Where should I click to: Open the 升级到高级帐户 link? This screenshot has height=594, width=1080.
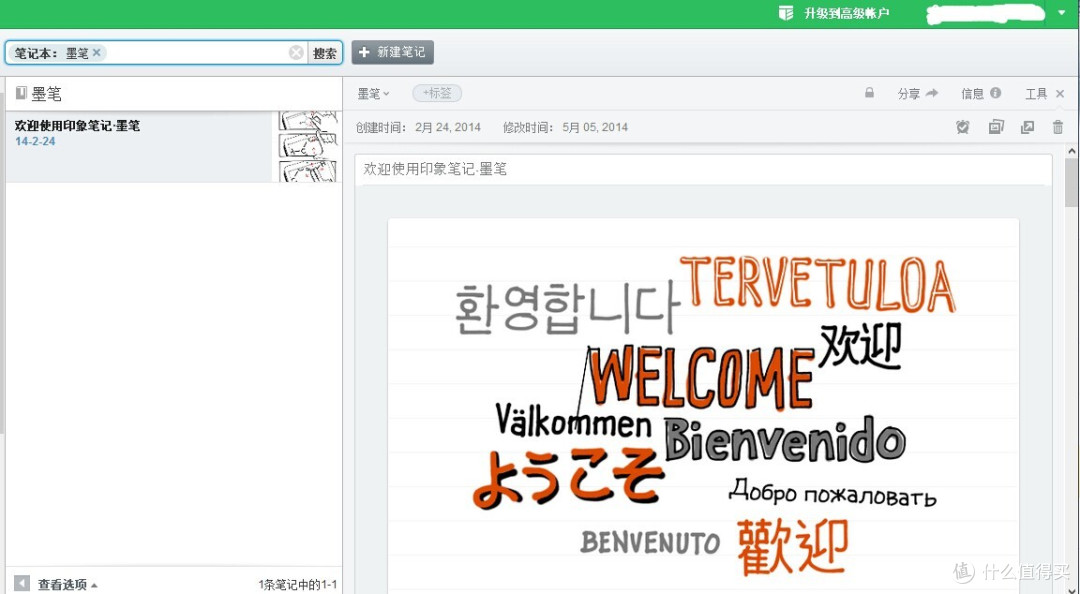[x=847, y=13]
